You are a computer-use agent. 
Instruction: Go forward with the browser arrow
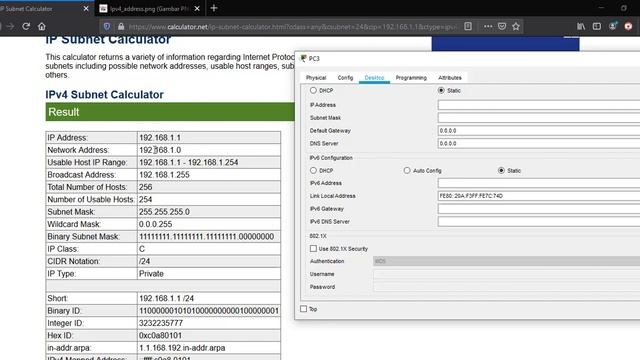point(10,27)
